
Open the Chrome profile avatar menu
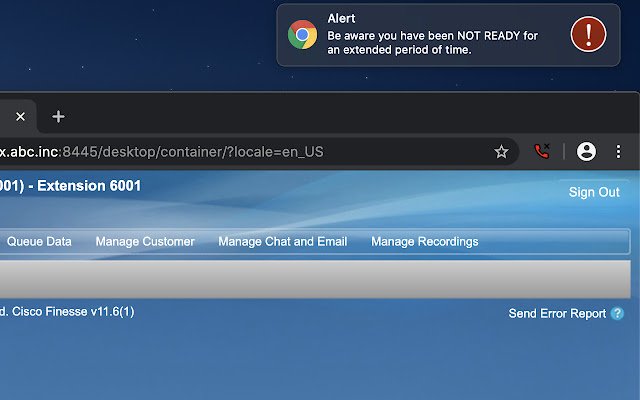586,151
